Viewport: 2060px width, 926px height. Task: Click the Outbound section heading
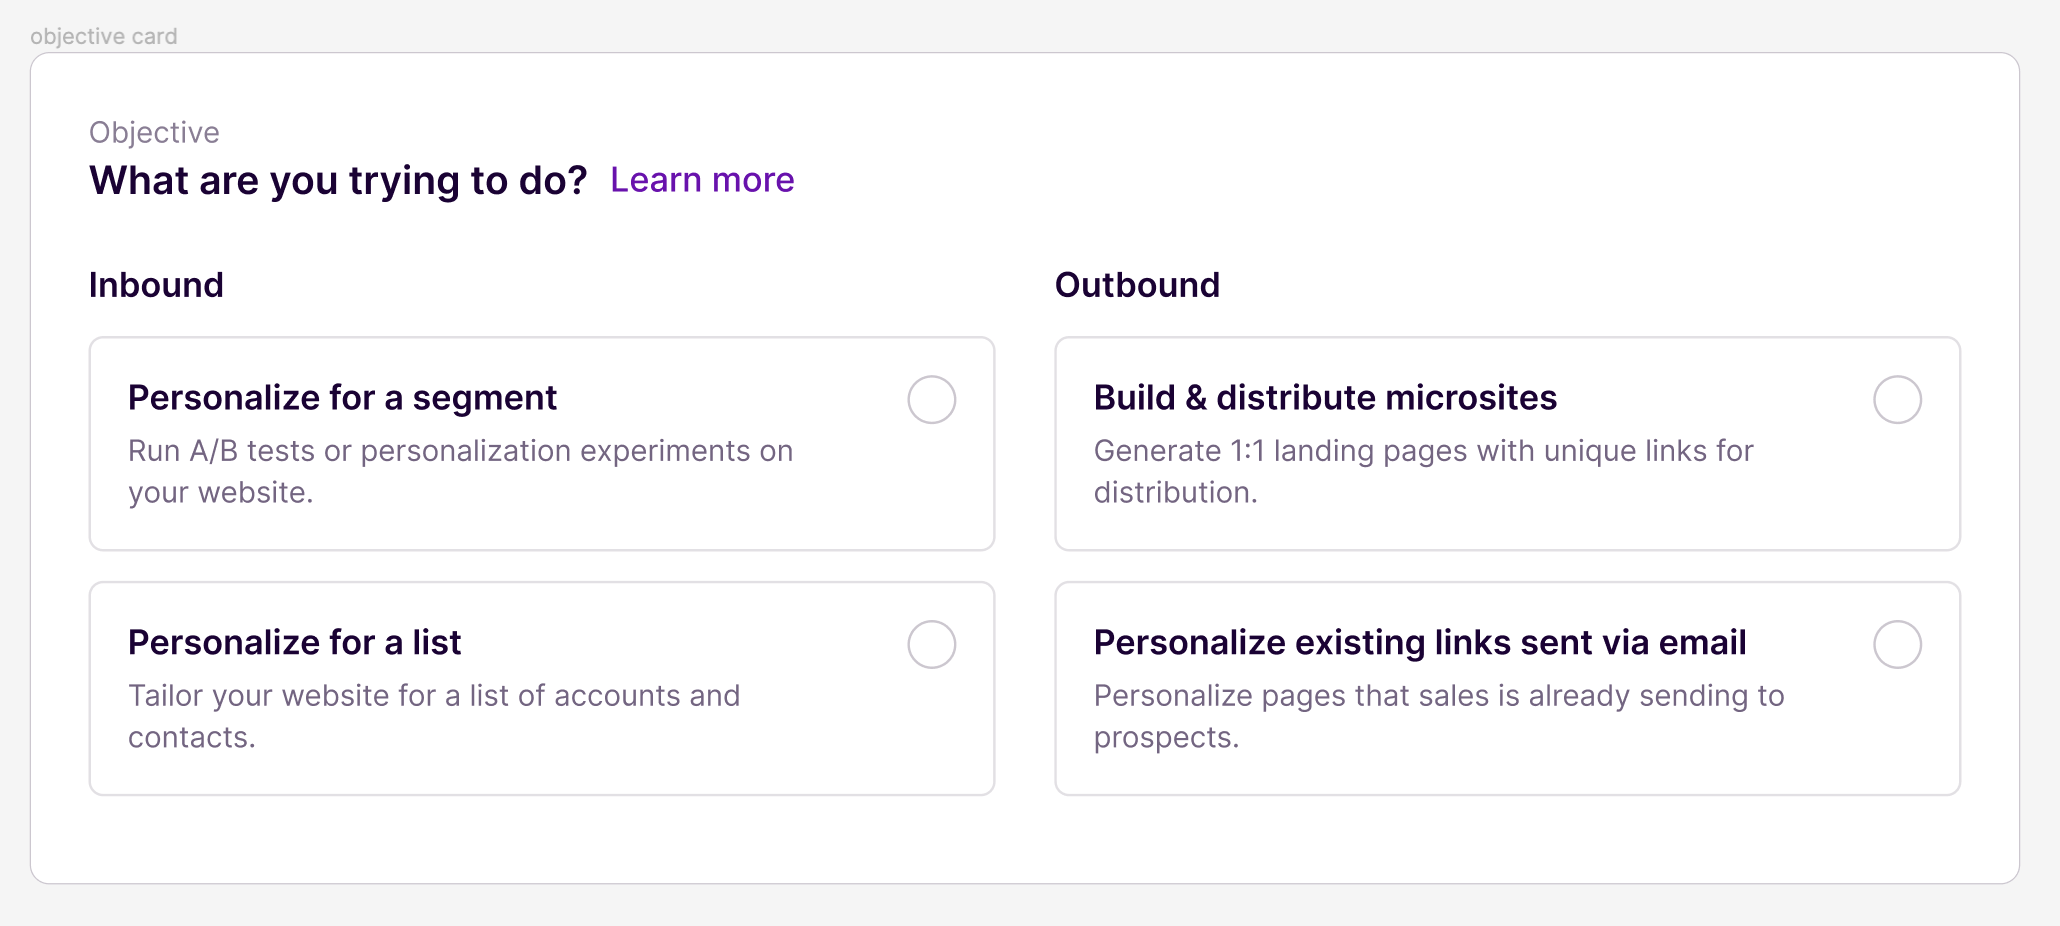click(1137, 285)
